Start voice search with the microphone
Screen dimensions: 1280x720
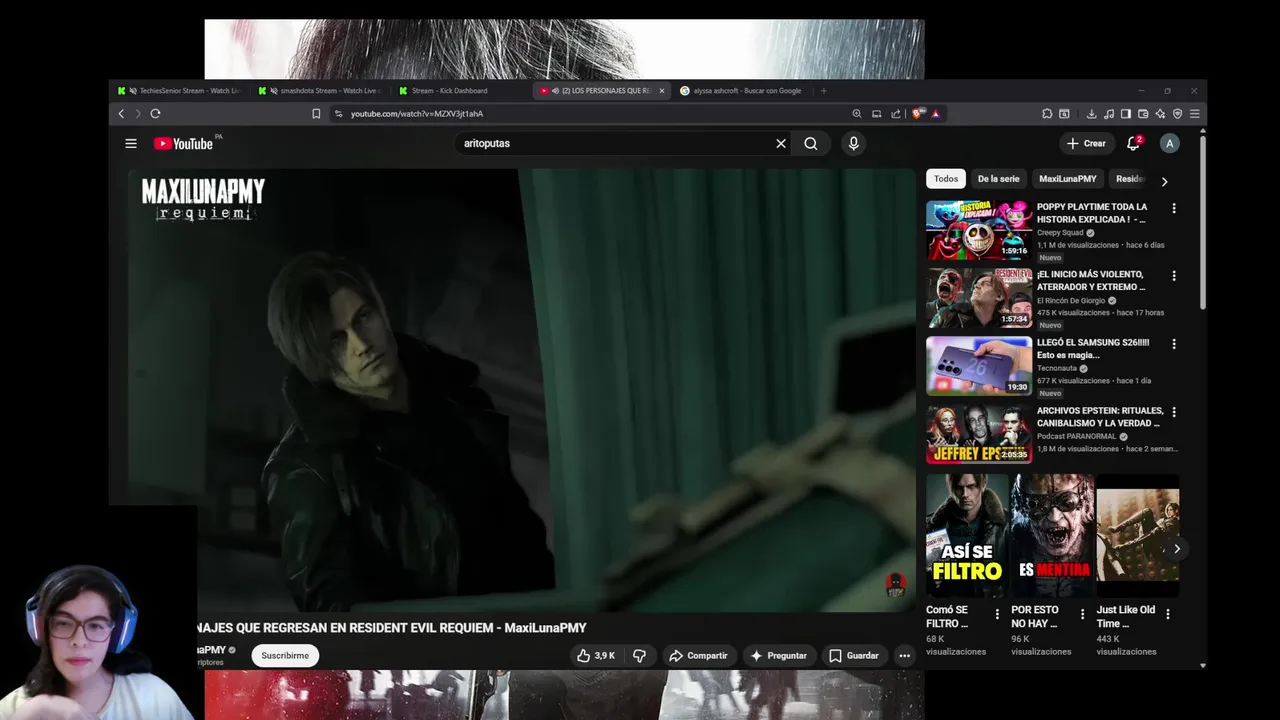click(853, 143)
